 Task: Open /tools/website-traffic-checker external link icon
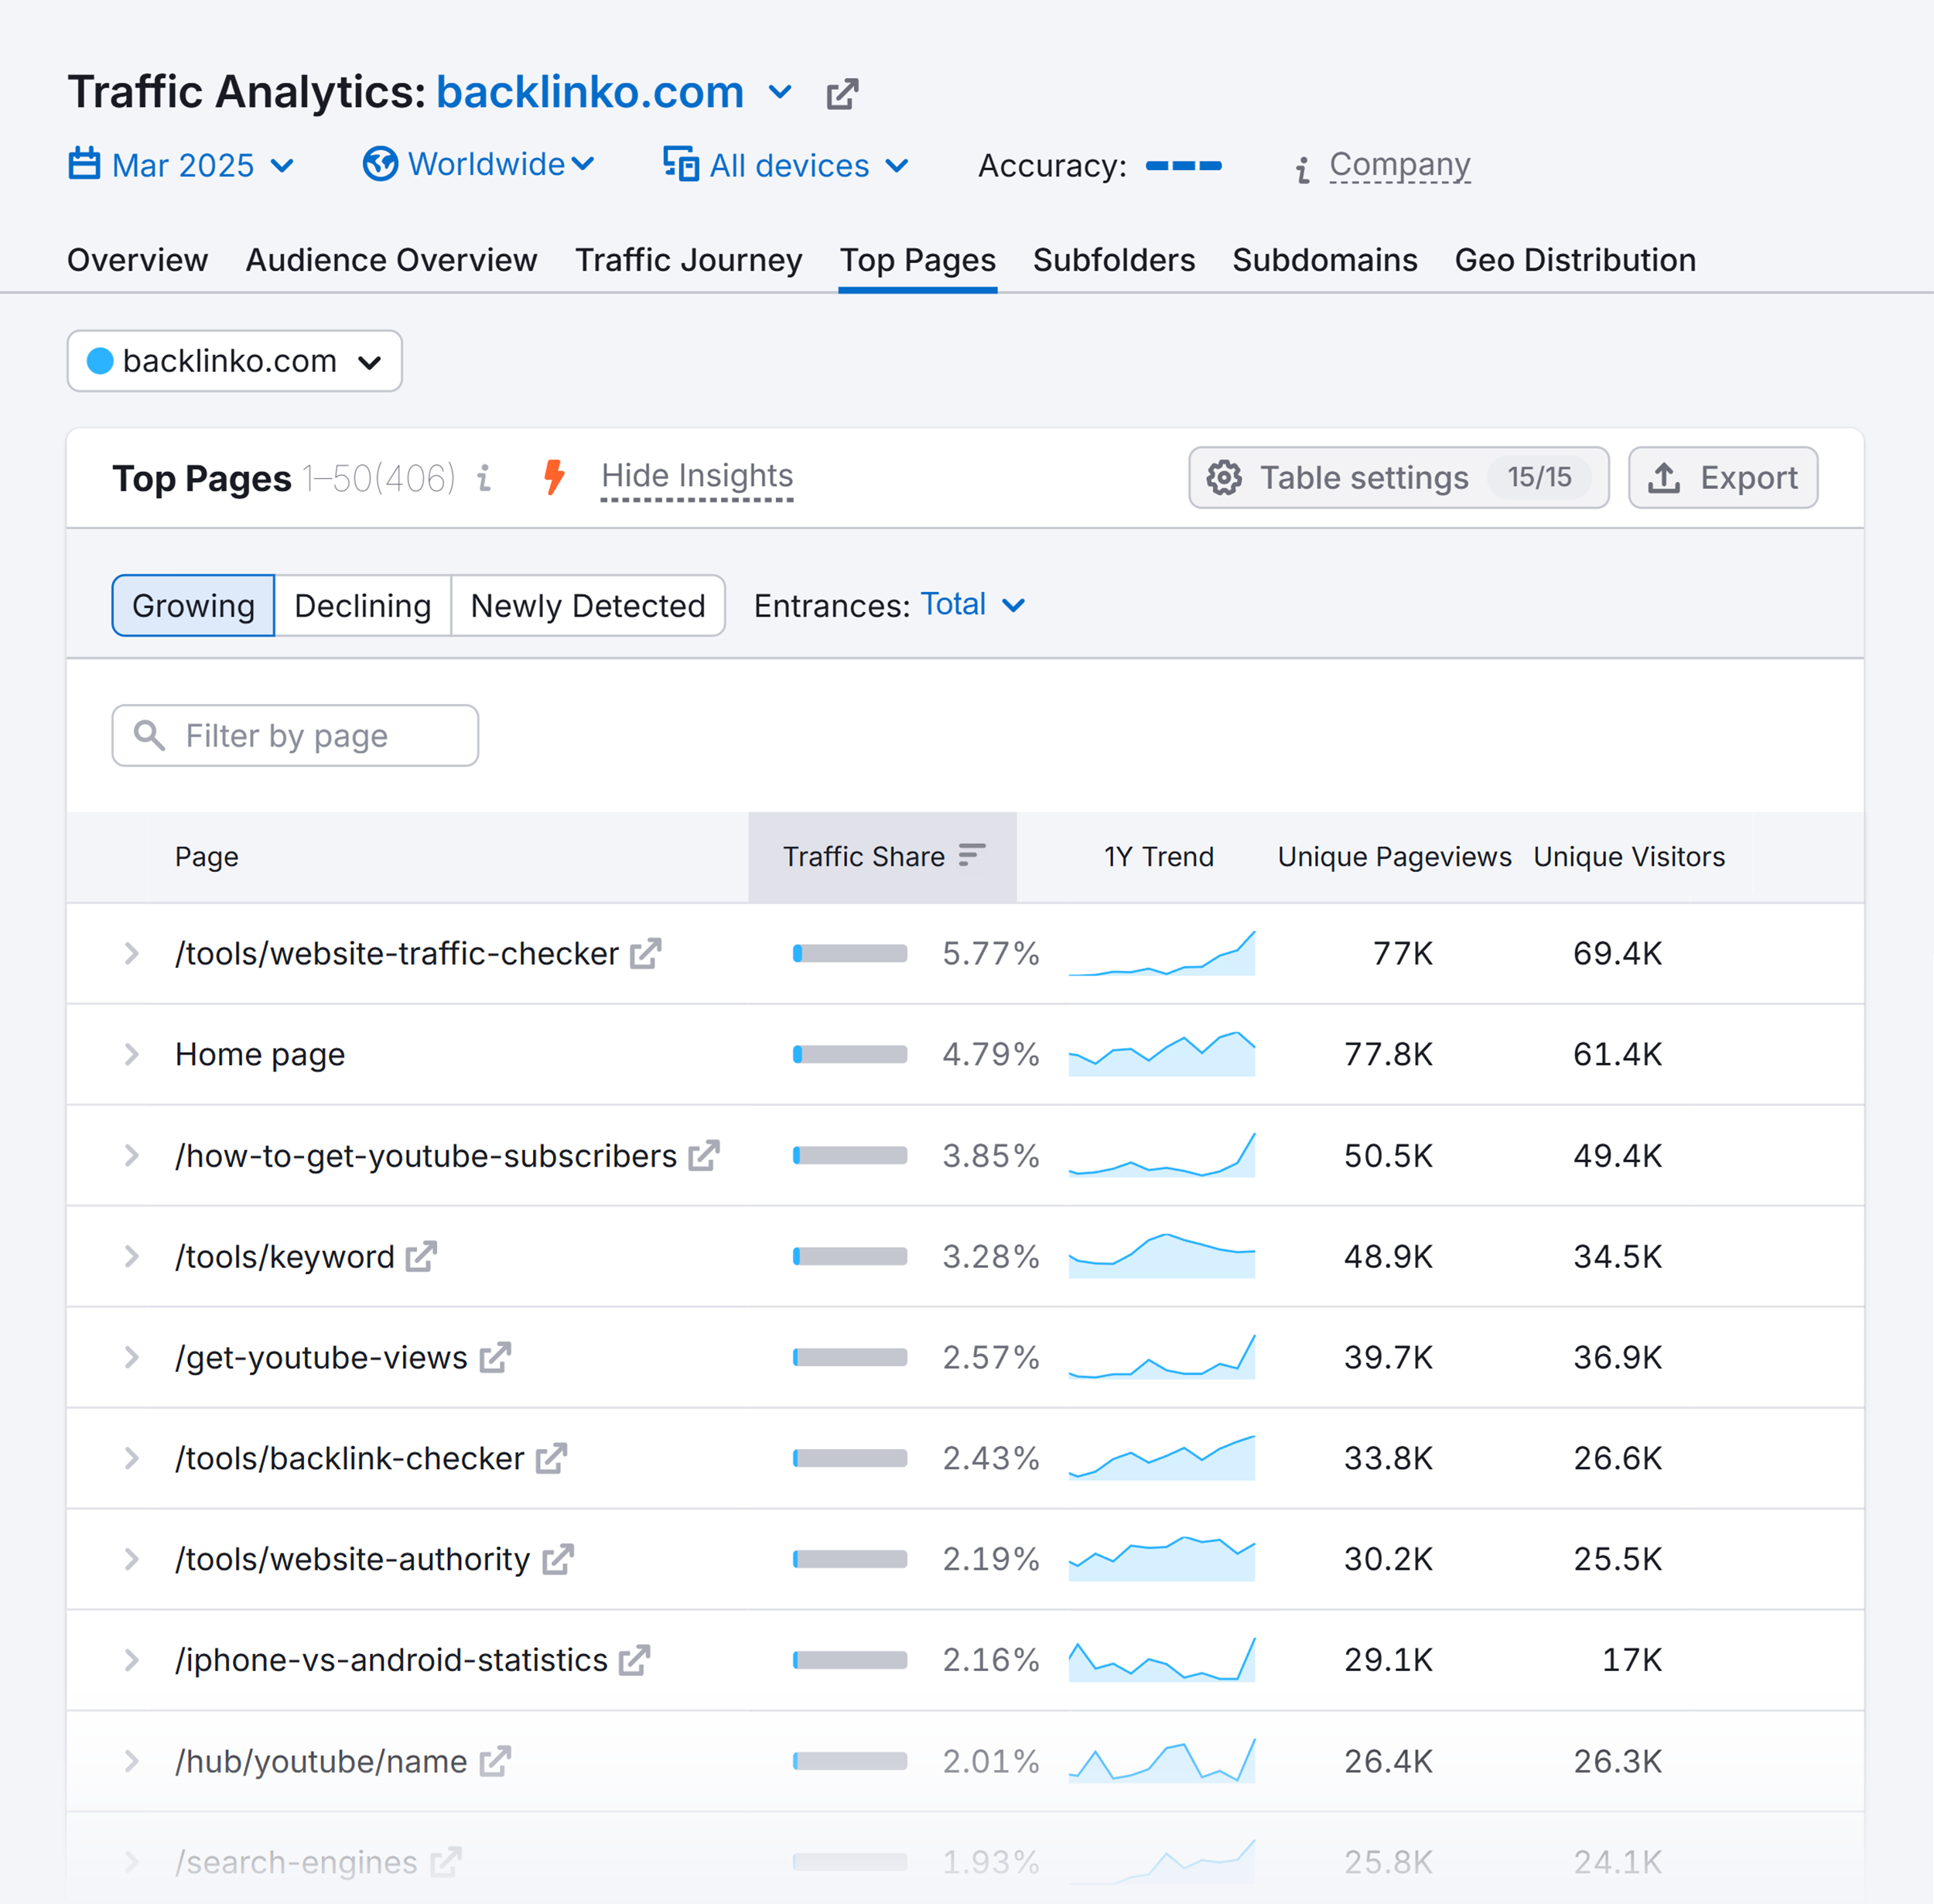(x=646, y=953)
